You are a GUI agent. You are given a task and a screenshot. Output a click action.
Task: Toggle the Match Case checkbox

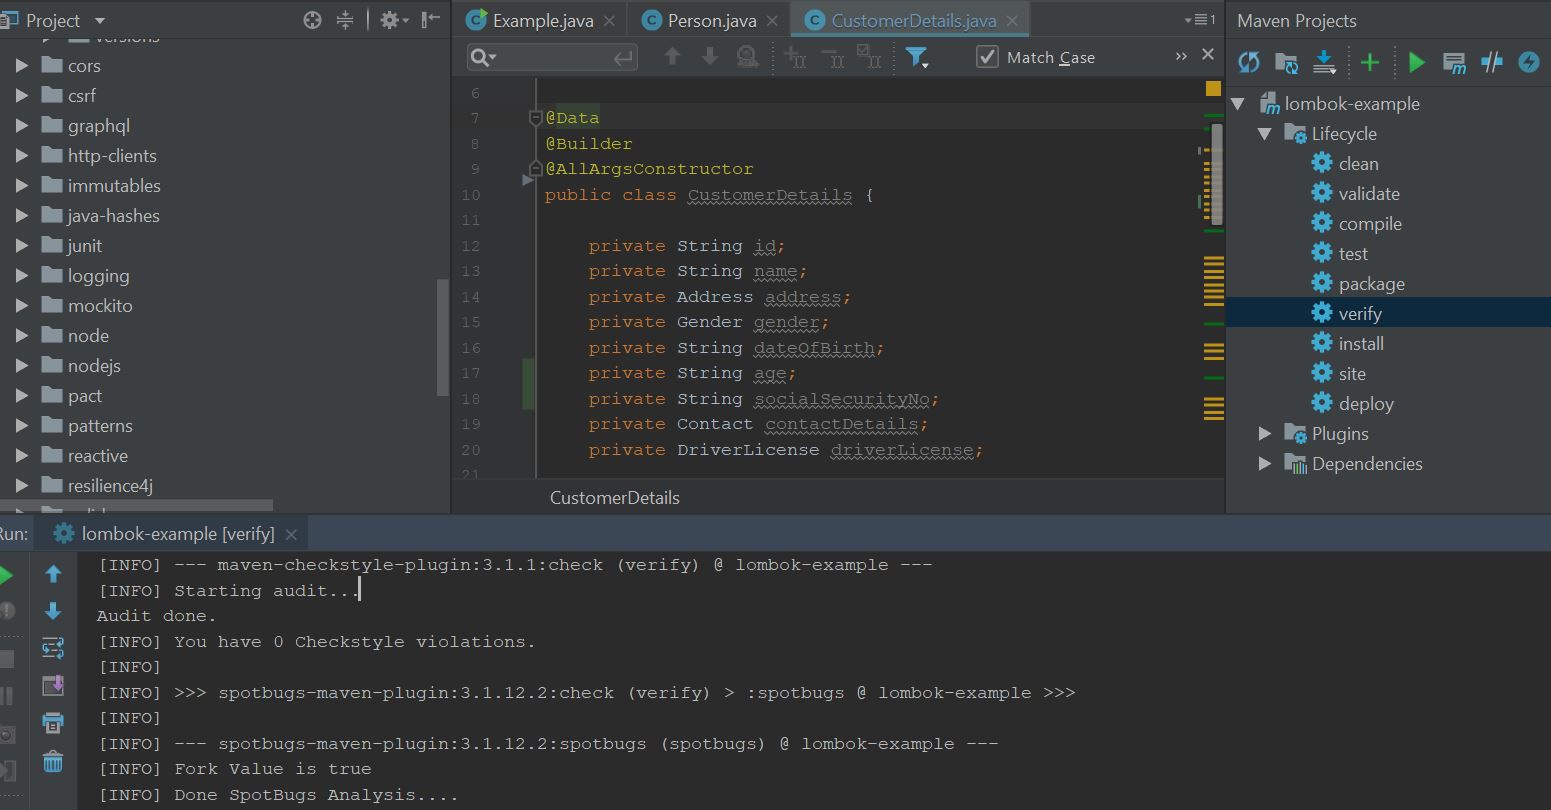[x=987, y=57]
